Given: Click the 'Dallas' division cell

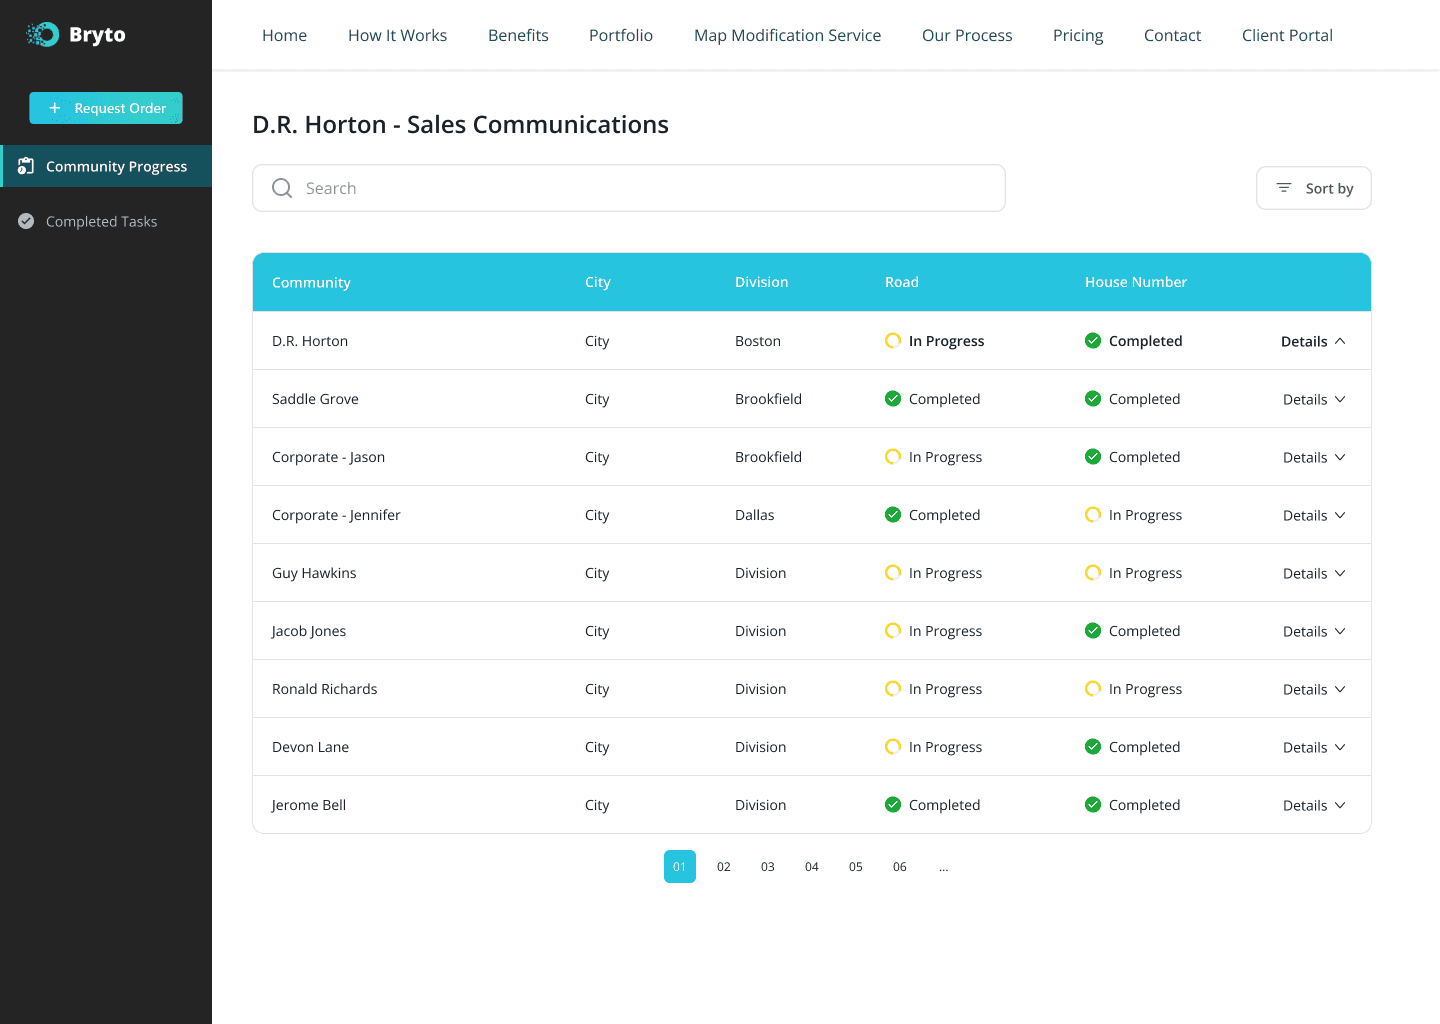Looking at the screenshot, I should (x=755, y=515).
